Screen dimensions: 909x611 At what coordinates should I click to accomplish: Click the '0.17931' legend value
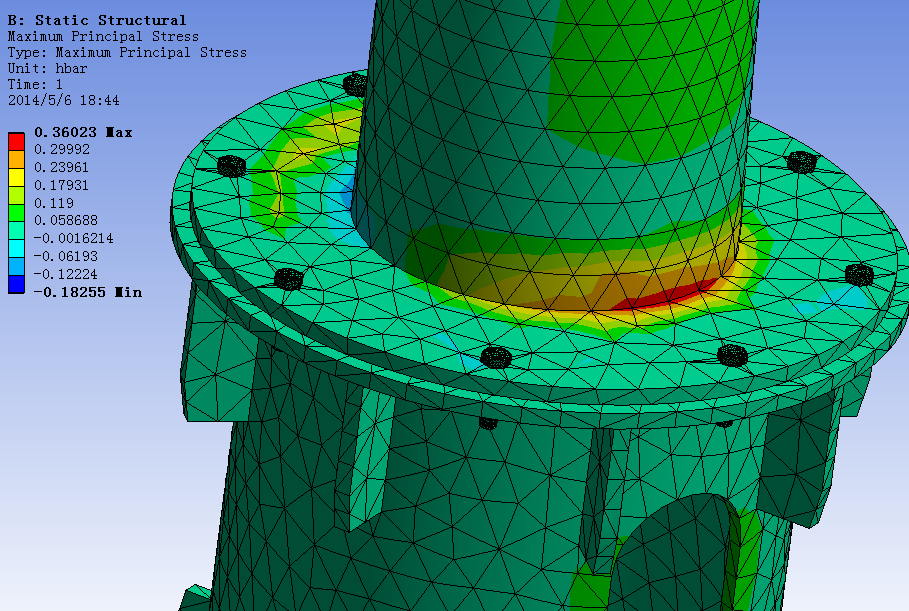tap(61, 186)
